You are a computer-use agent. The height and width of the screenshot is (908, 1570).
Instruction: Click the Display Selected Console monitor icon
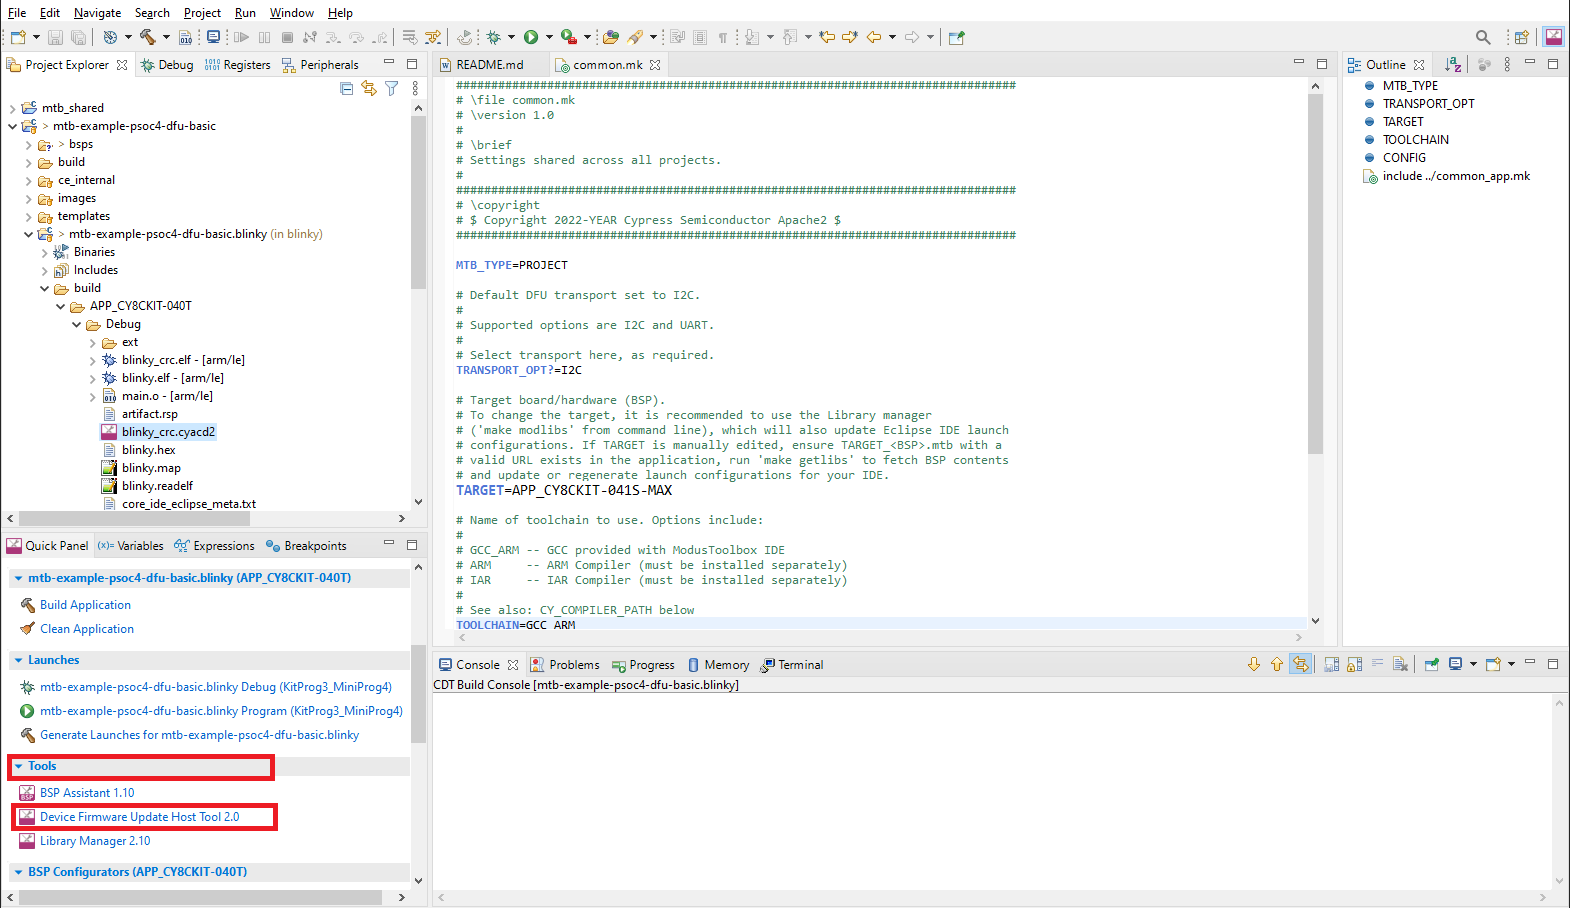point(1456,664)
